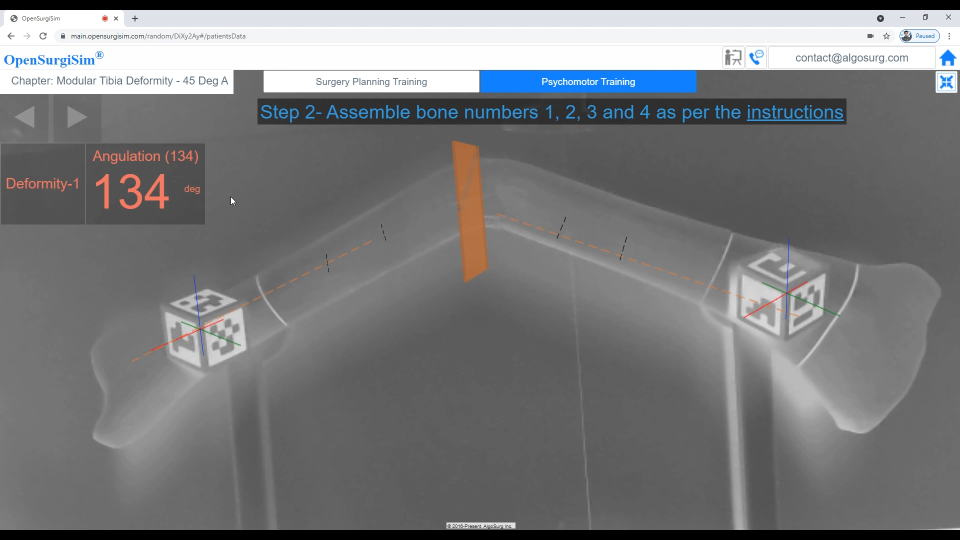Toggle fullscreen with the collapse arrows icon
The width and height of the screenshot is (960, 540).
click(x=946, y=82)
